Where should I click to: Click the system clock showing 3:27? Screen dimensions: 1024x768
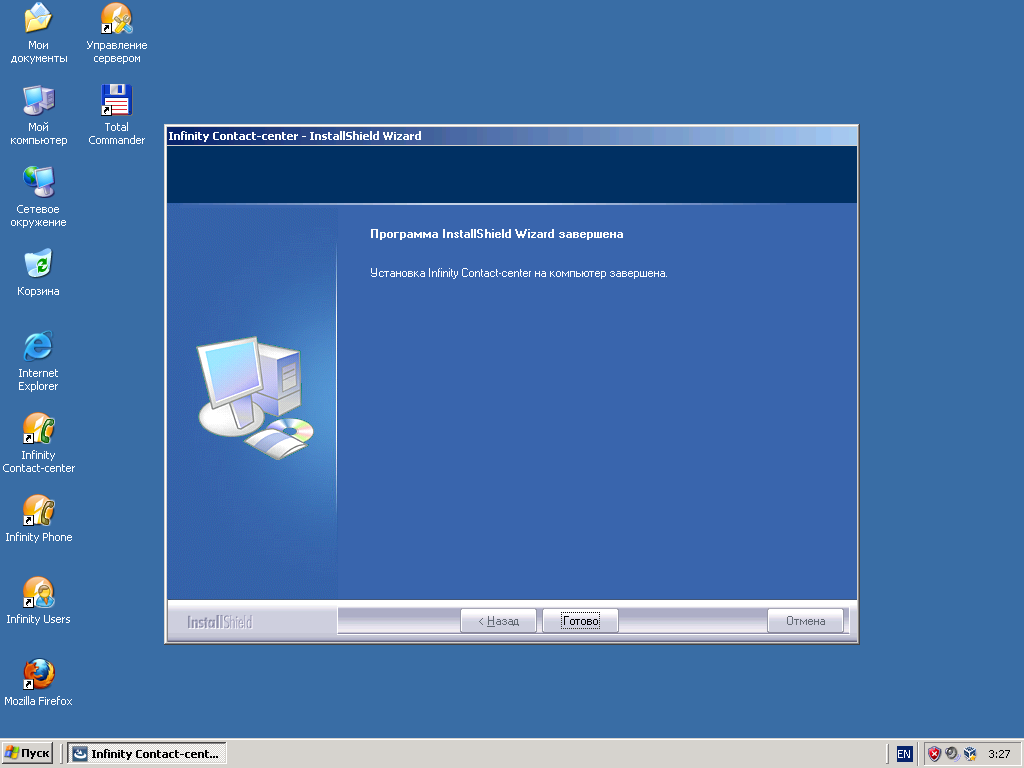pyautogui.click(x=999, y=754)
